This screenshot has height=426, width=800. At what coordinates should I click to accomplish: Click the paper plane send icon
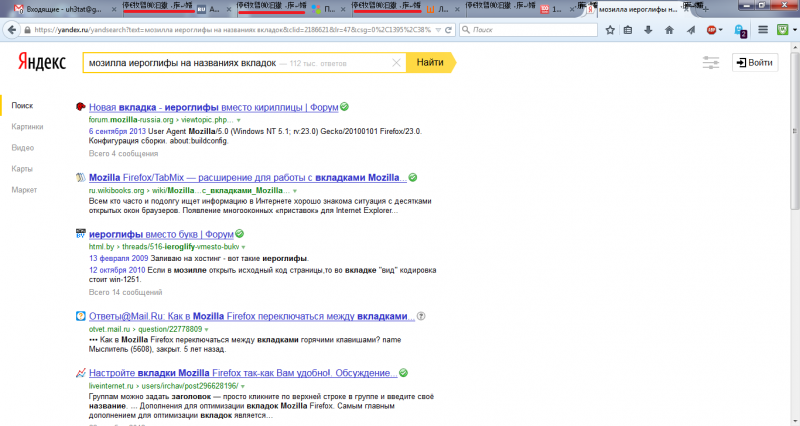[x=689, y=30]
